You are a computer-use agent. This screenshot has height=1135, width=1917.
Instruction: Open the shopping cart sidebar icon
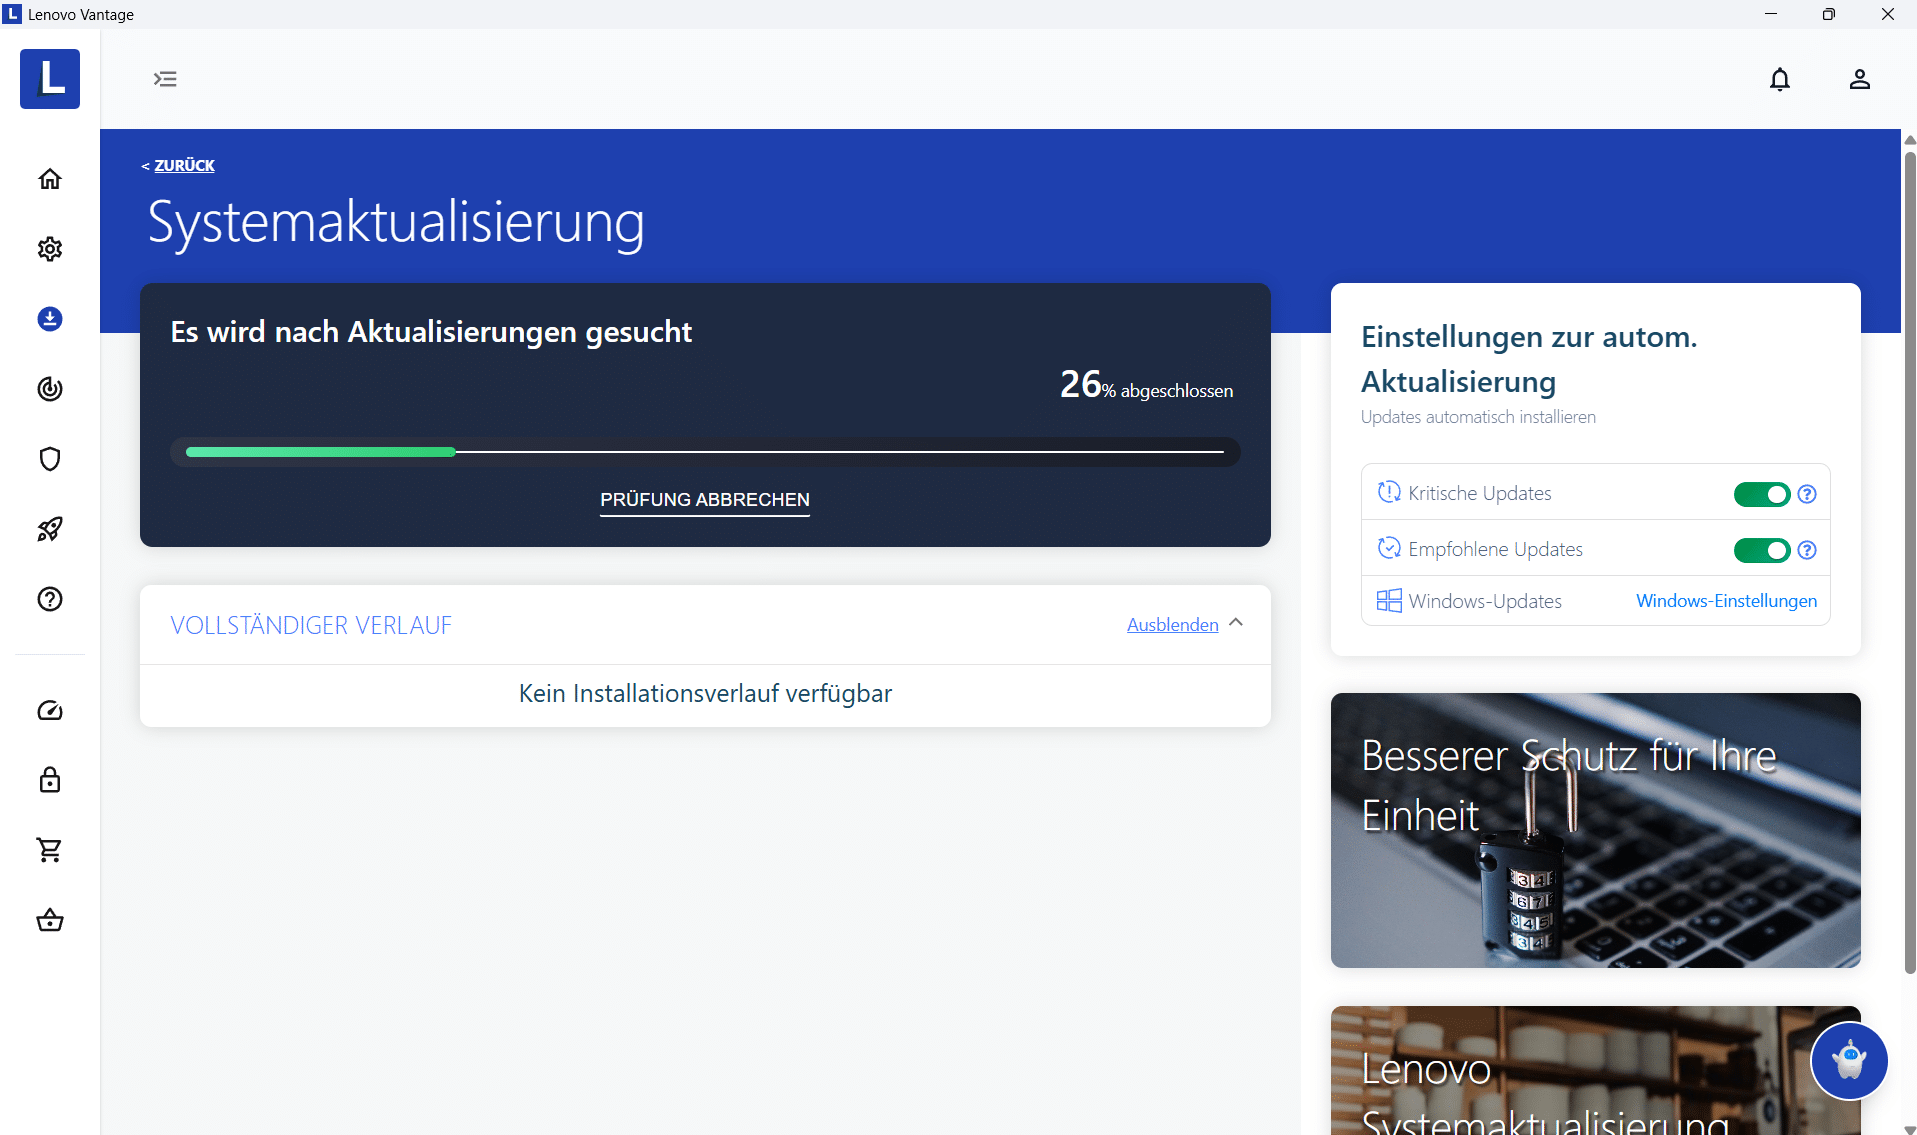(x=50, y=850)
